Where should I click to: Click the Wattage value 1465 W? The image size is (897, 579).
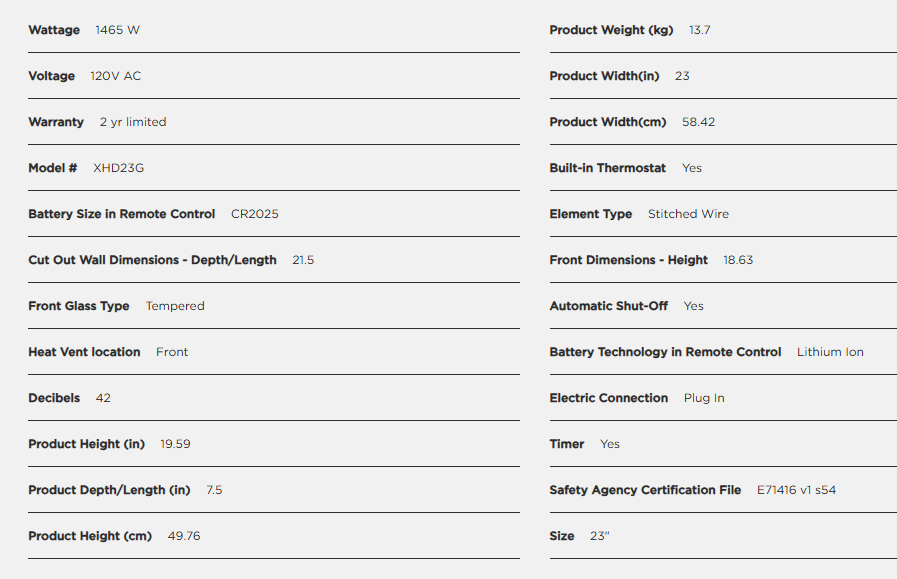point(117,30)
